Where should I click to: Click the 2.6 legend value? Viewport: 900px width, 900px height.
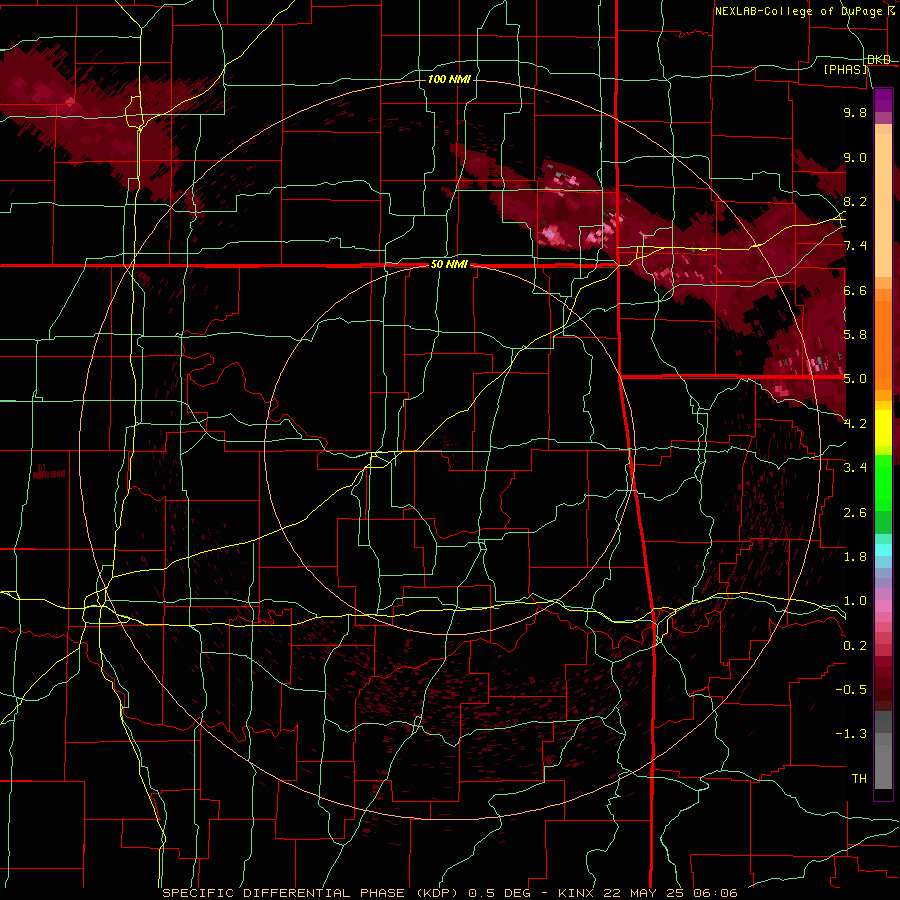855,513
